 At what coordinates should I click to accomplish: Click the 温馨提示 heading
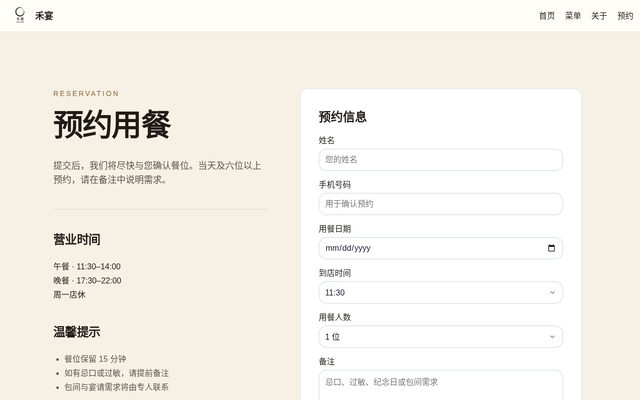pyautogui.click(x=77, y=332)
